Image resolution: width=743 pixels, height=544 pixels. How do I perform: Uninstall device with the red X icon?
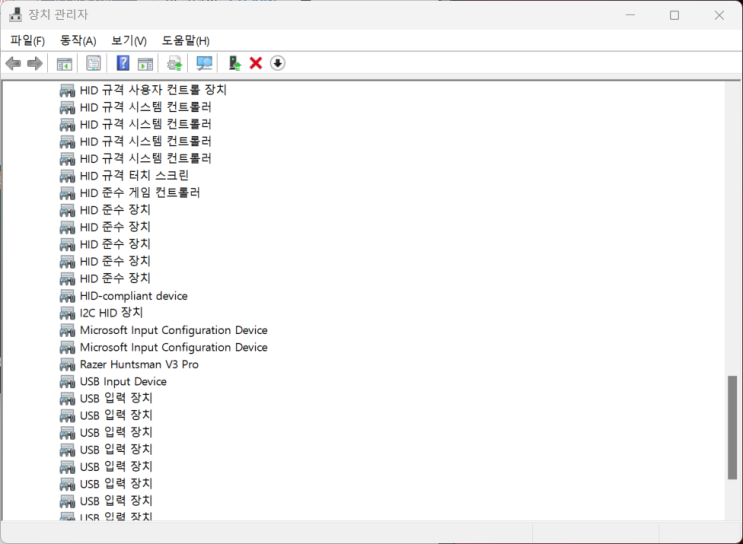pos(256,63)
